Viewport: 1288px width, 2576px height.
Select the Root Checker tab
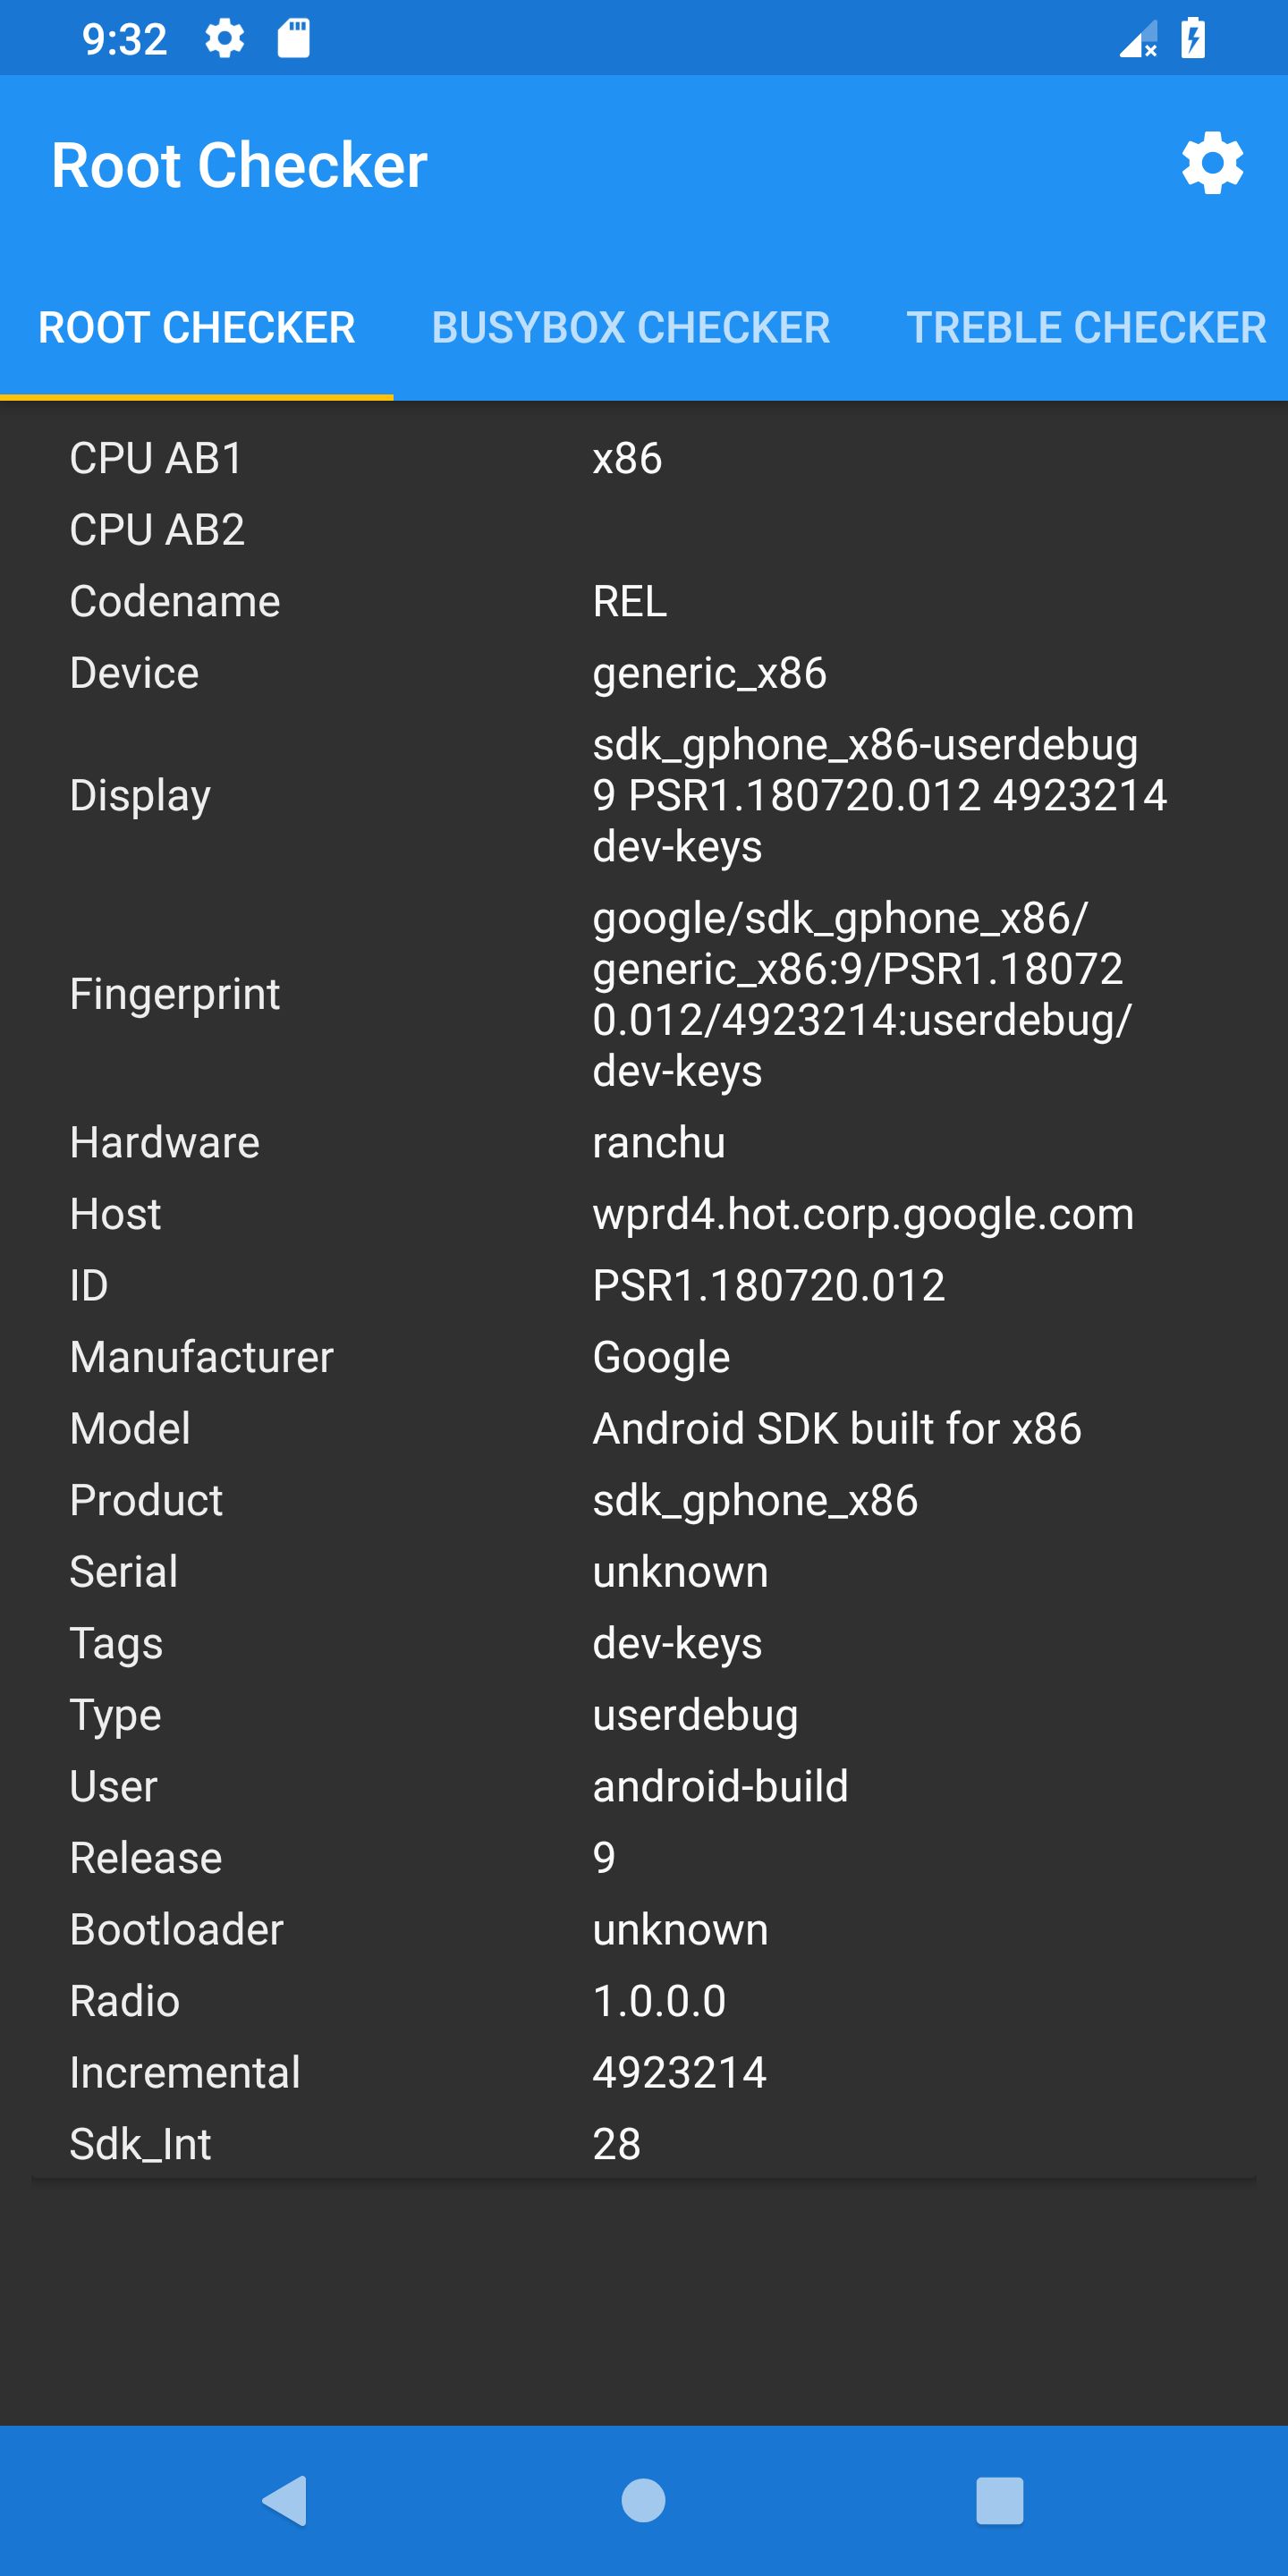click(197, 328)
